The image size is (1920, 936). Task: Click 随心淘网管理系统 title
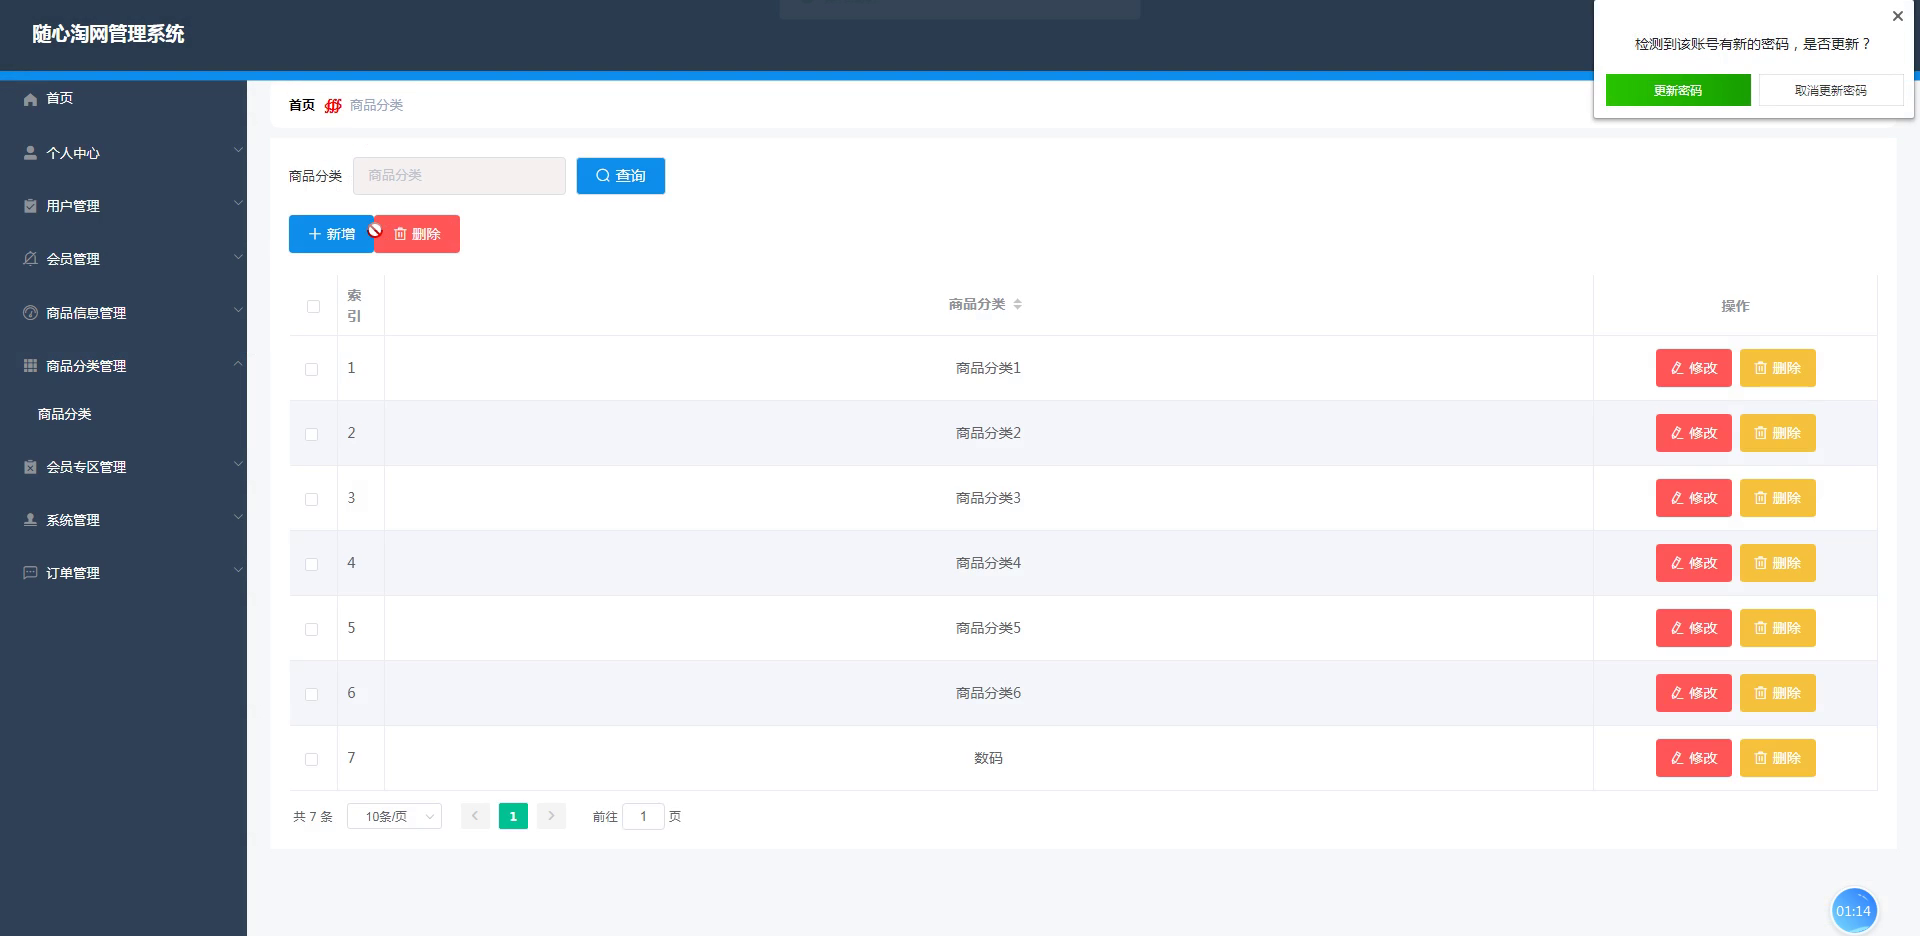coord(108,34)
